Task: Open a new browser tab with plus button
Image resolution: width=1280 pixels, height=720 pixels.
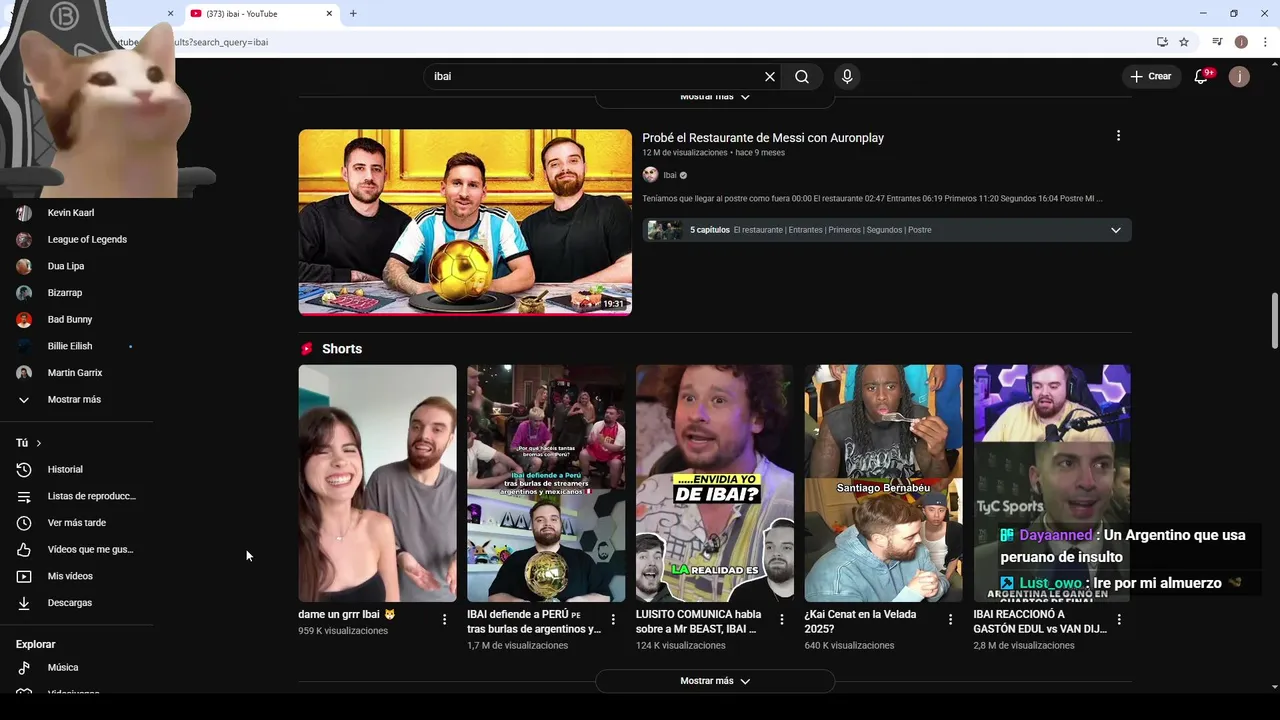Action: pyautogui.click(x=353, y=14)
